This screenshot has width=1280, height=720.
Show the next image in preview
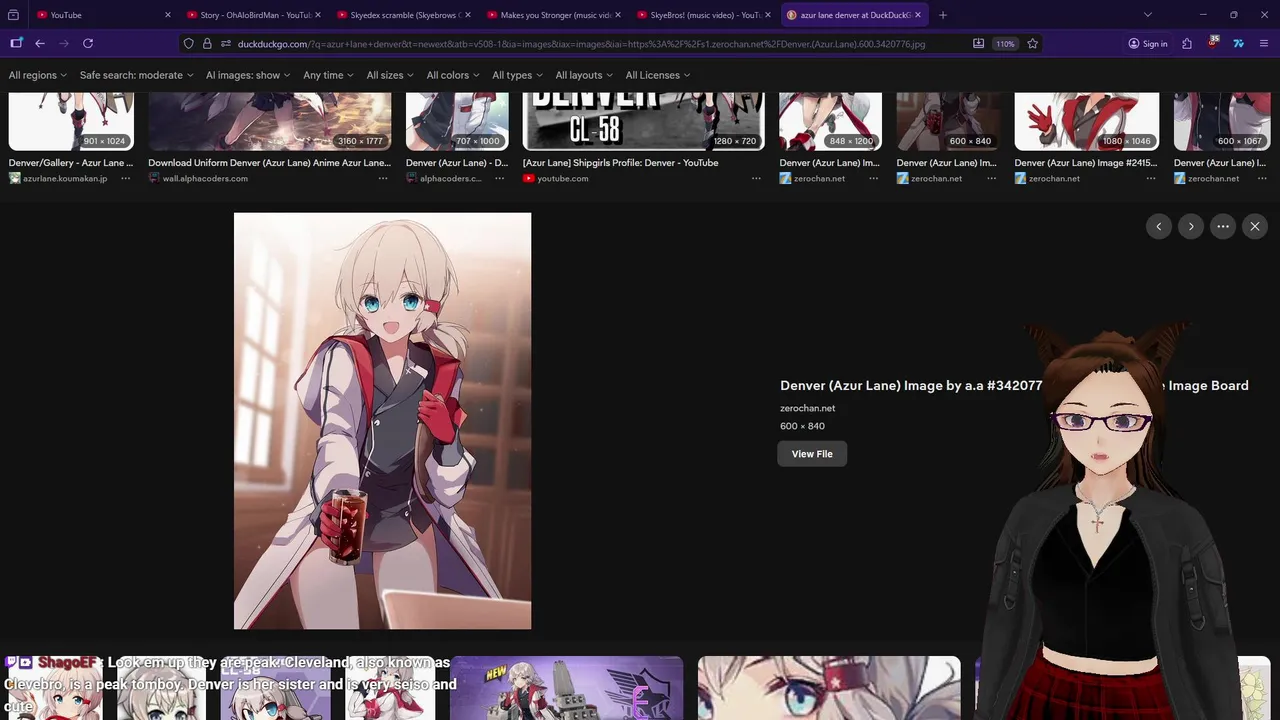click(1191, 227)
